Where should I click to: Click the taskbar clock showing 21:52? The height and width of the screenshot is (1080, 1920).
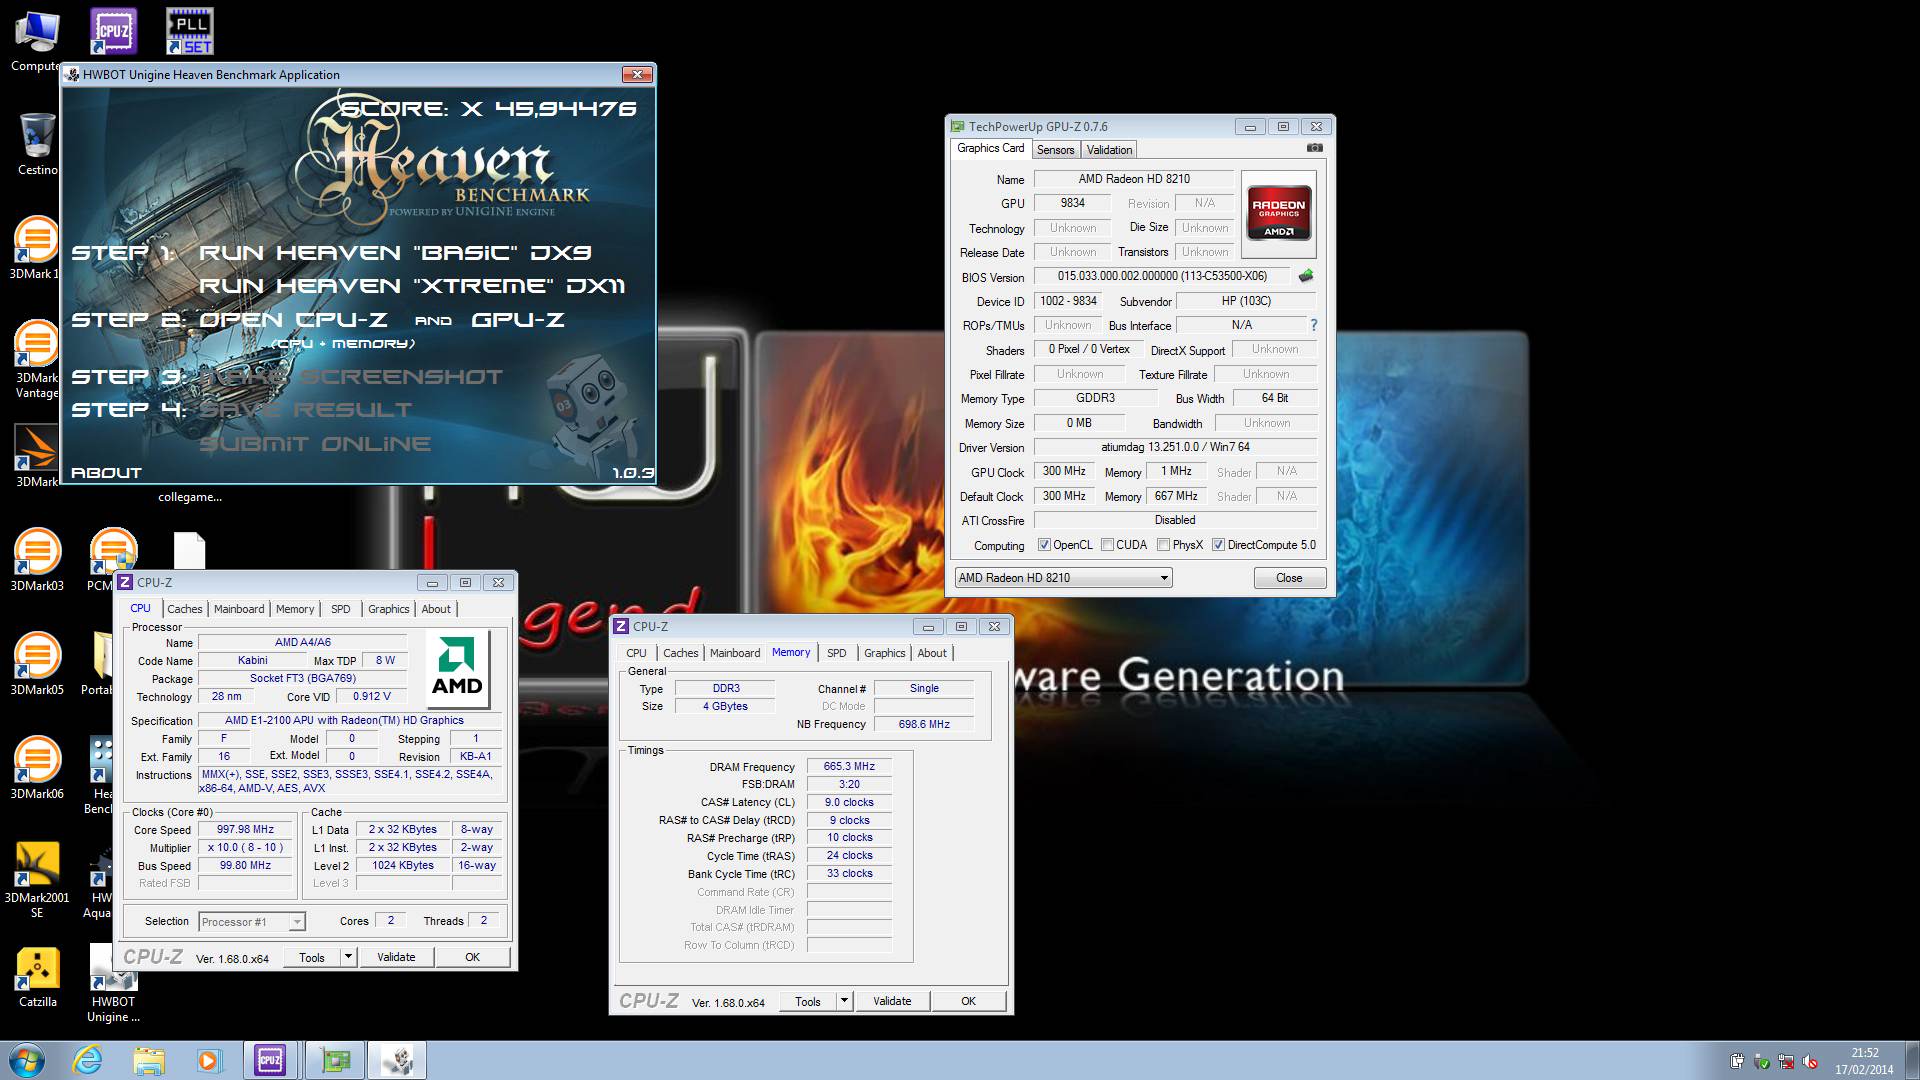coord(1864,1061)
